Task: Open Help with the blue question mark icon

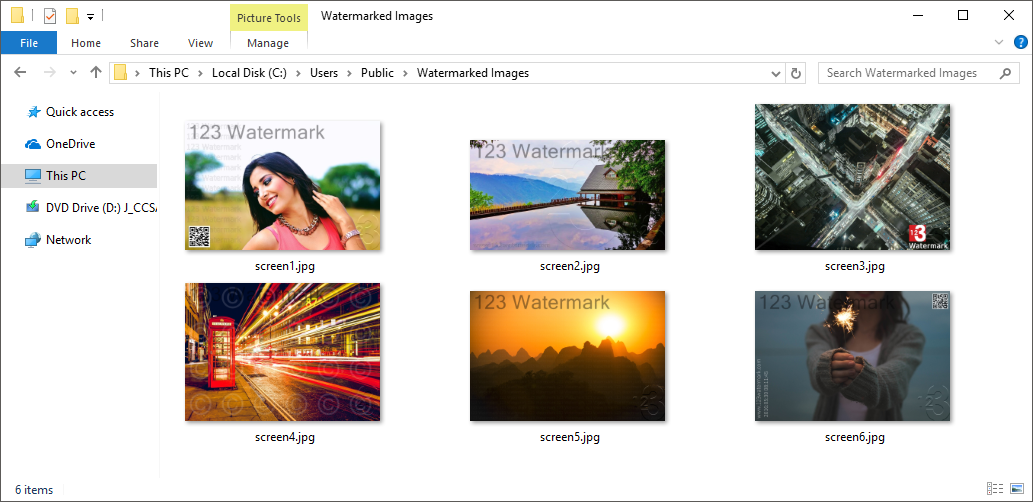Action: (x=1020, y=43)
